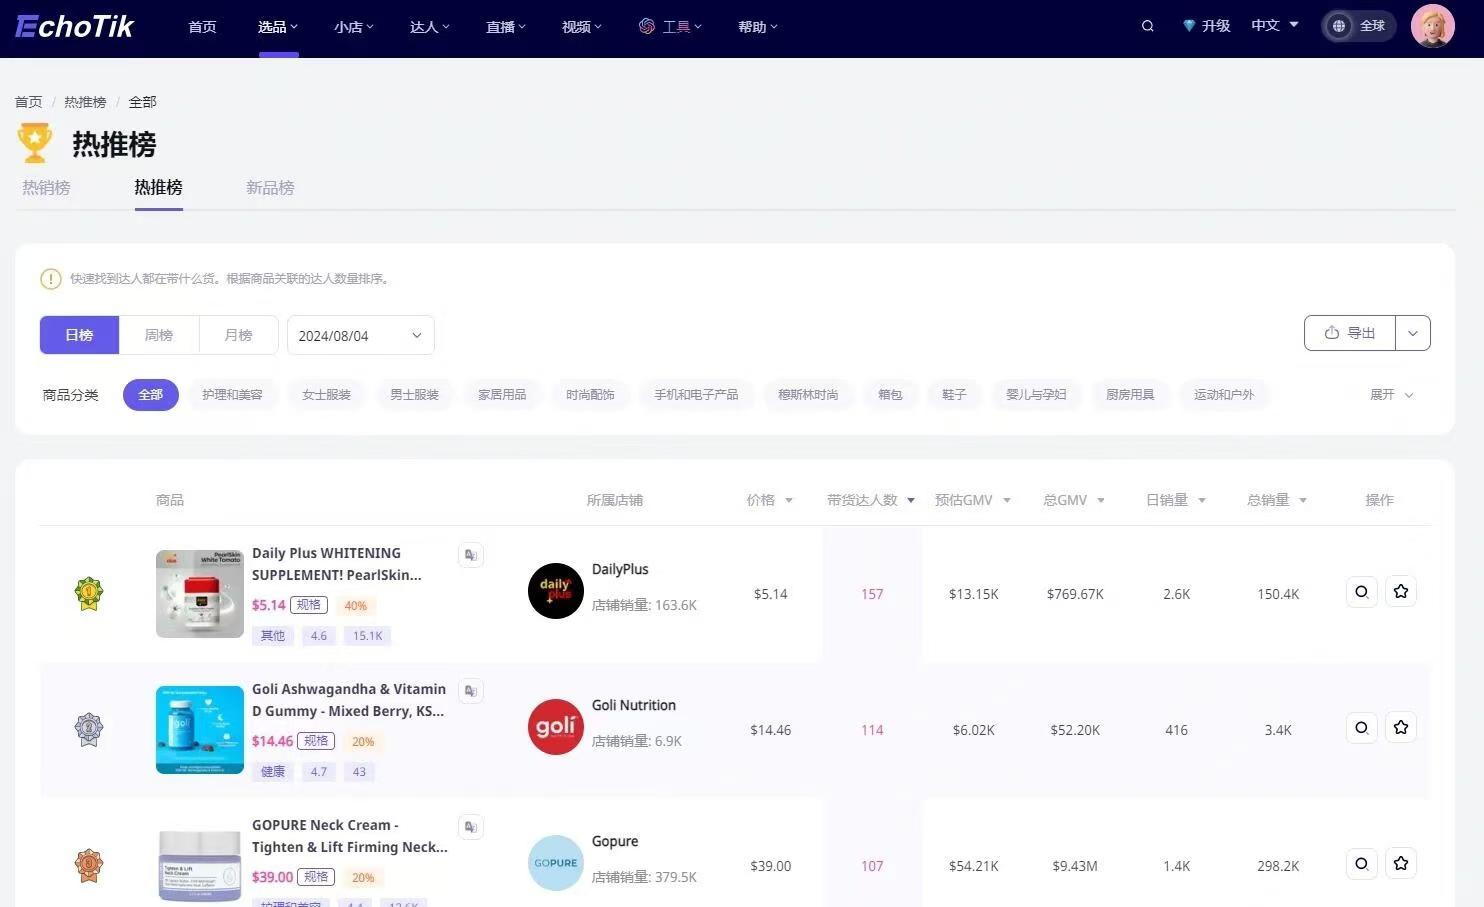Click 首页 breadcrumb link
This screenshot has height=907, width=1484.
coord(29,102)
